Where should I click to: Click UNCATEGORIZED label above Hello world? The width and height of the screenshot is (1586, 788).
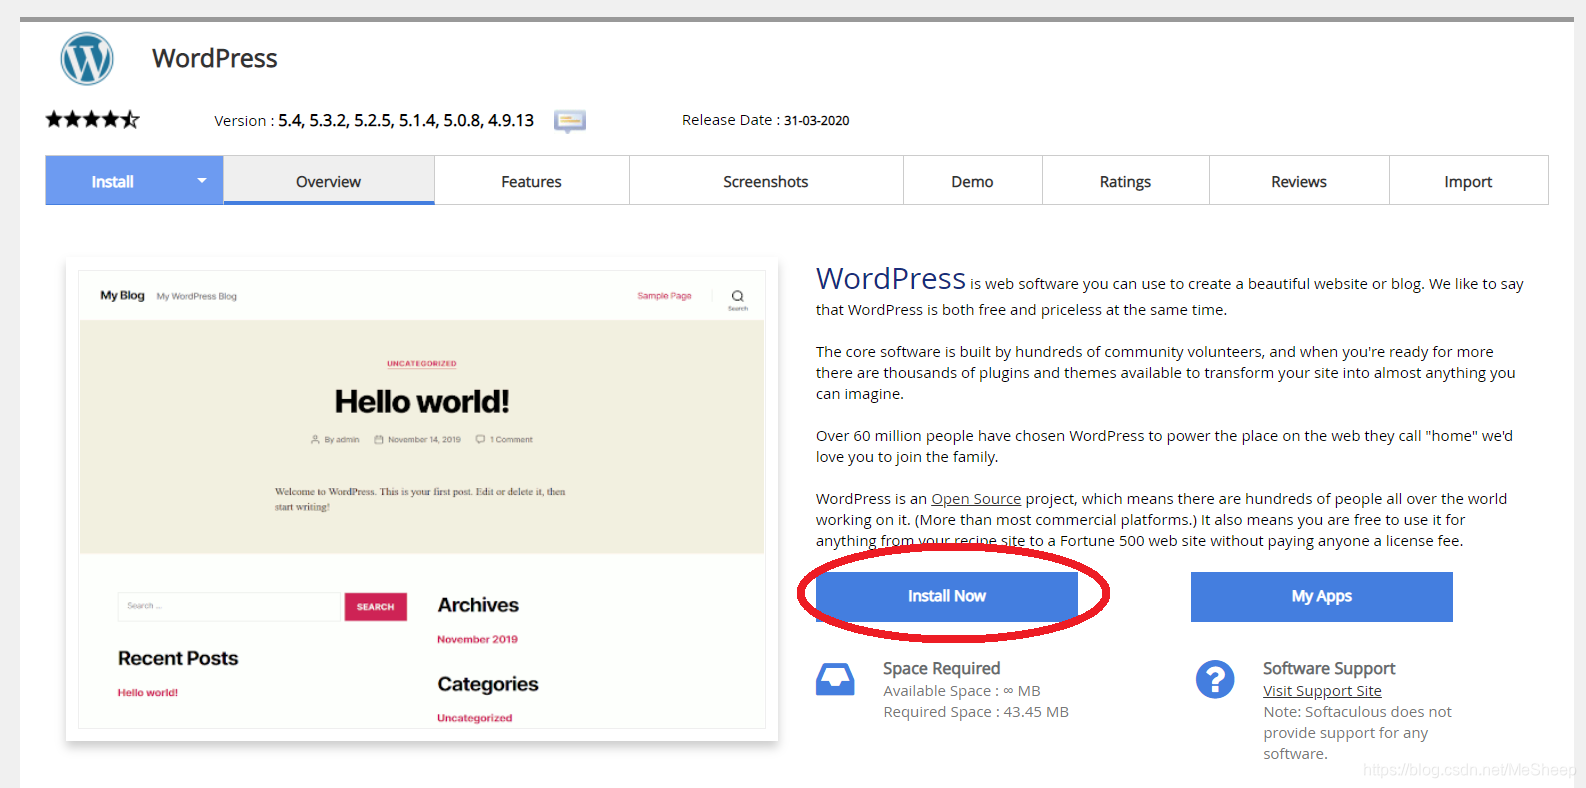coord(422,364)
